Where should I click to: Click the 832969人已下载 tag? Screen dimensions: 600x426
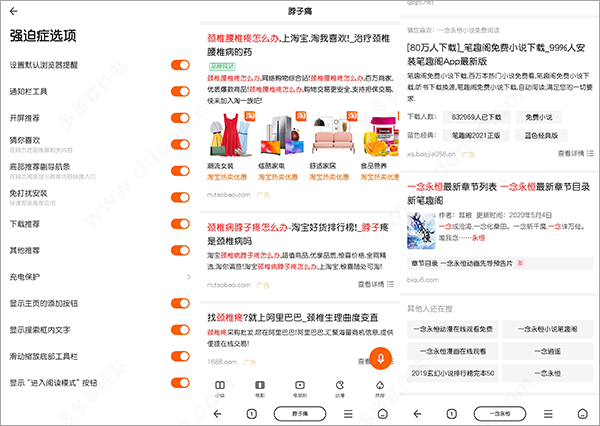pos(476,117)
